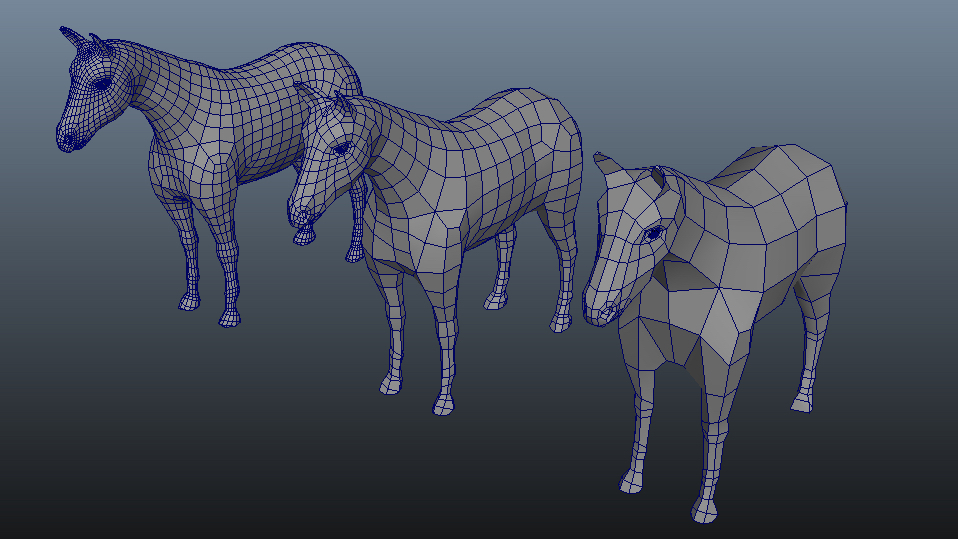The width and height of the screenshot is (958, 539).
Task: Pick the left ear of the low-poly horse
Action: (606, 163)
